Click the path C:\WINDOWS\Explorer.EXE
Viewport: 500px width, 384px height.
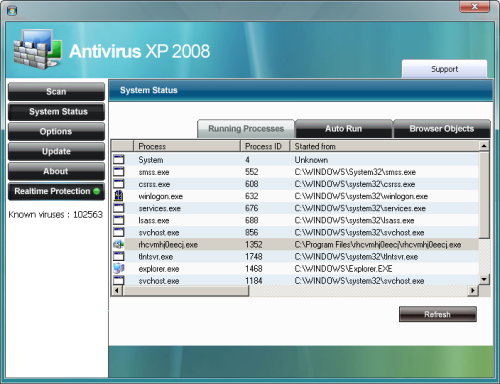(x=343, y=269)
